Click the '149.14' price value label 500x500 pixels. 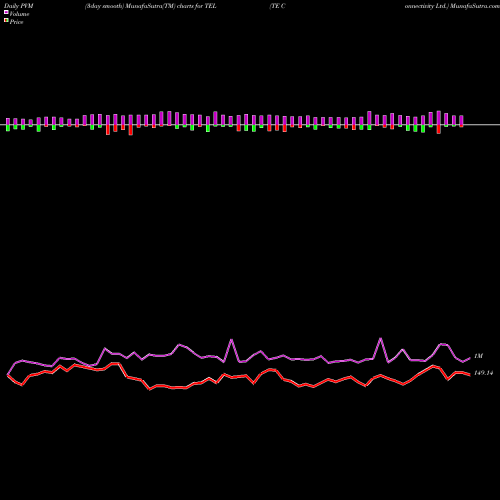coord(483,373)
